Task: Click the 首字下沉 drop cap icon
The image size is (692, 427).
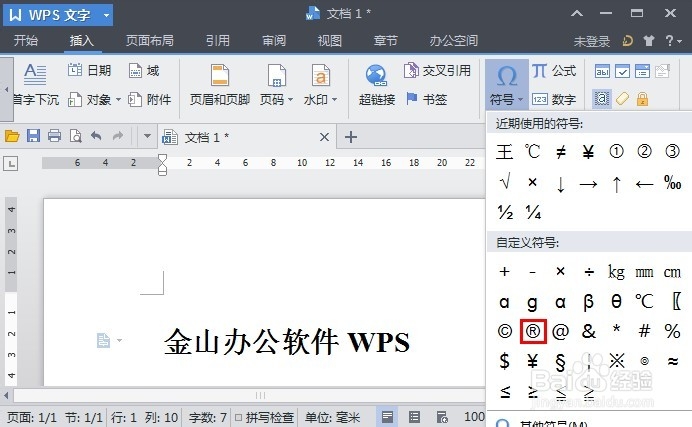Action: (35, 74)
